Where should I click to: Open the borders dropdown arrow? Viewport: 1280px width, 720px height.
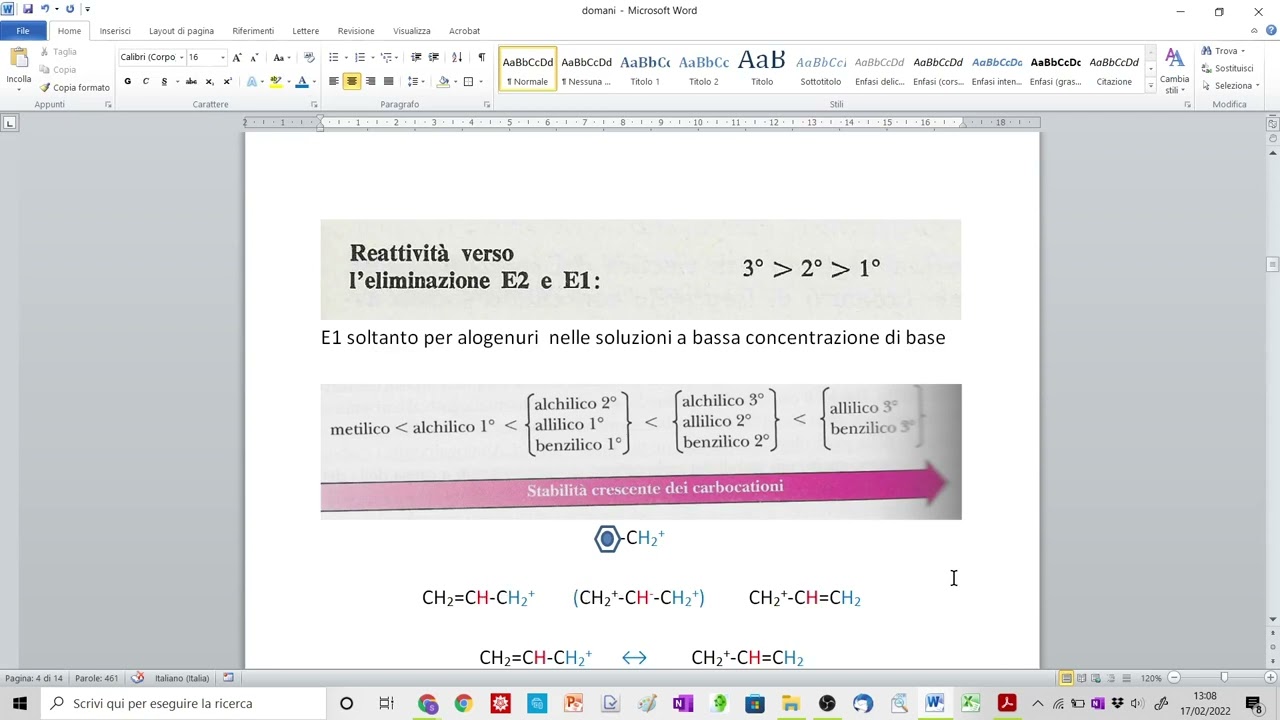480,81
